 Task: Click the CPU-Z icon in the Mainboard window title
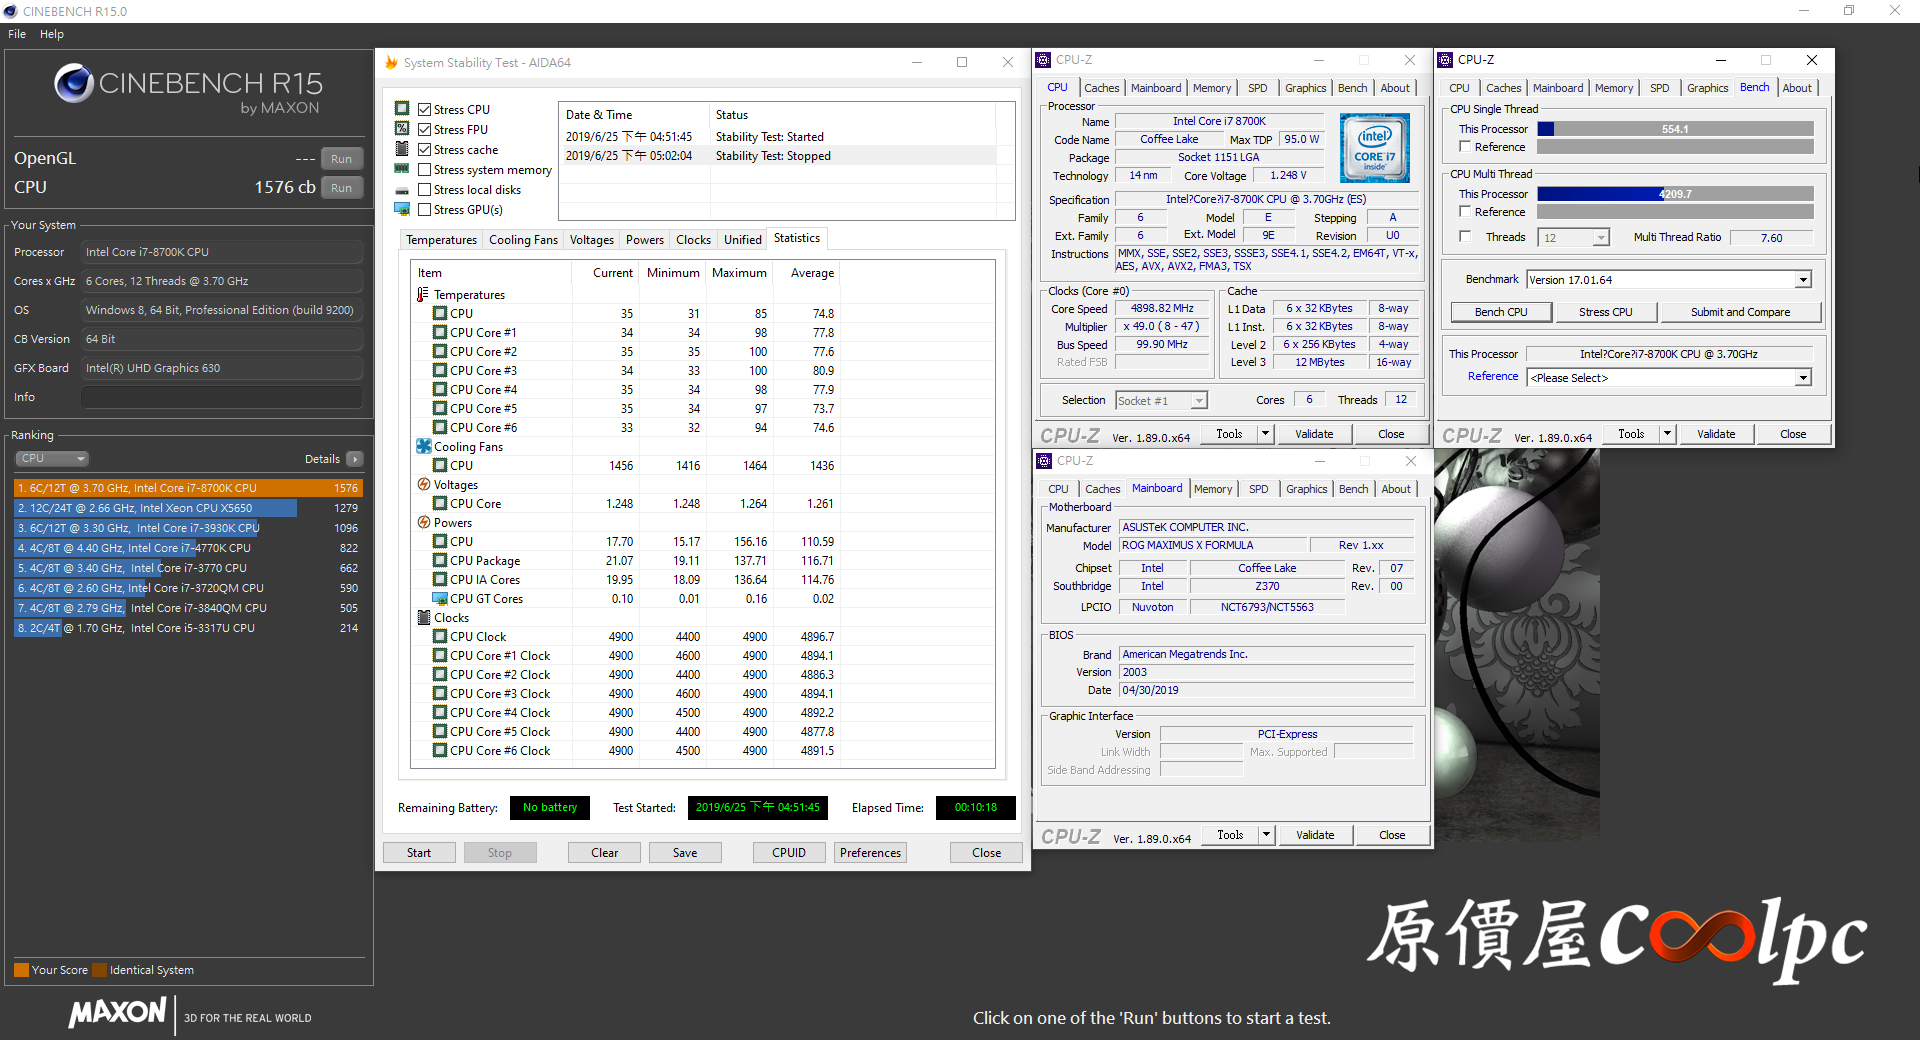point(1044,461)
